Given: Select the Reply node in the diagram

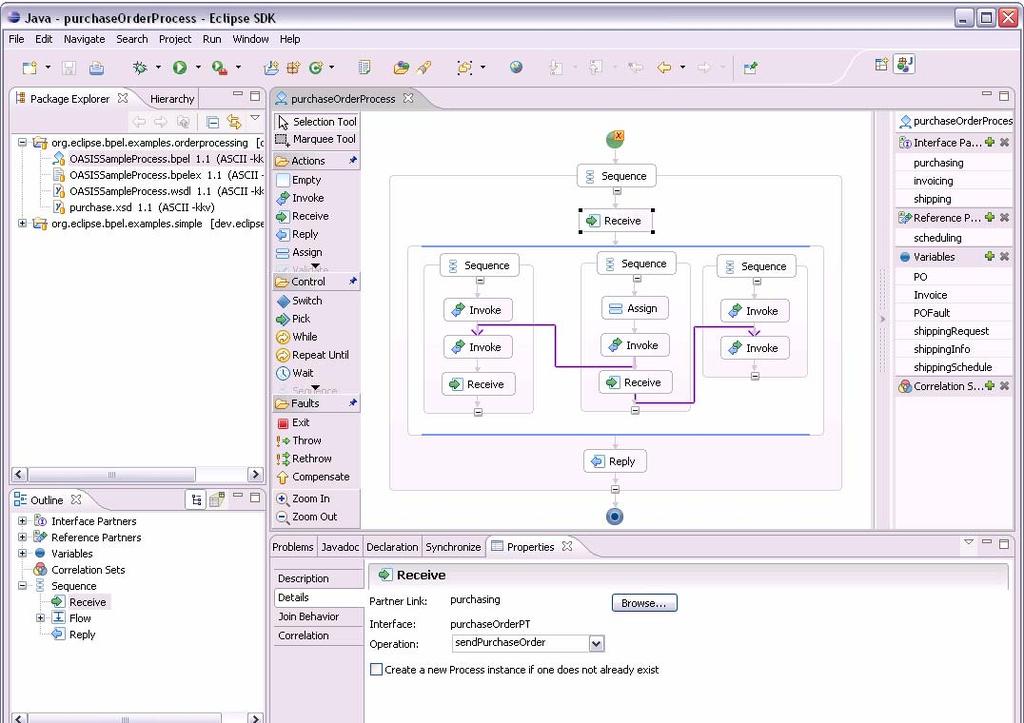Looking at the screenshot, I should (x=615, y=461).
